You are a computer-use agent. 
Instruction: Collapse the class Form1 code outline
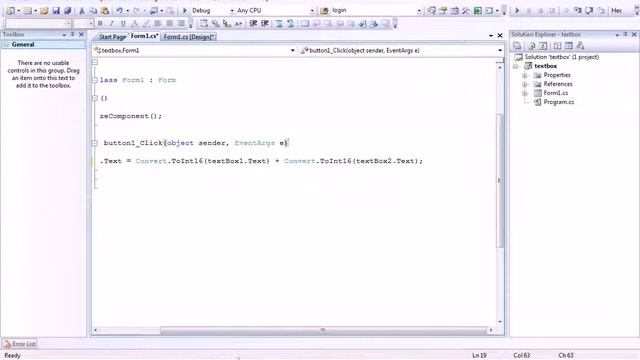click(95, 80)
